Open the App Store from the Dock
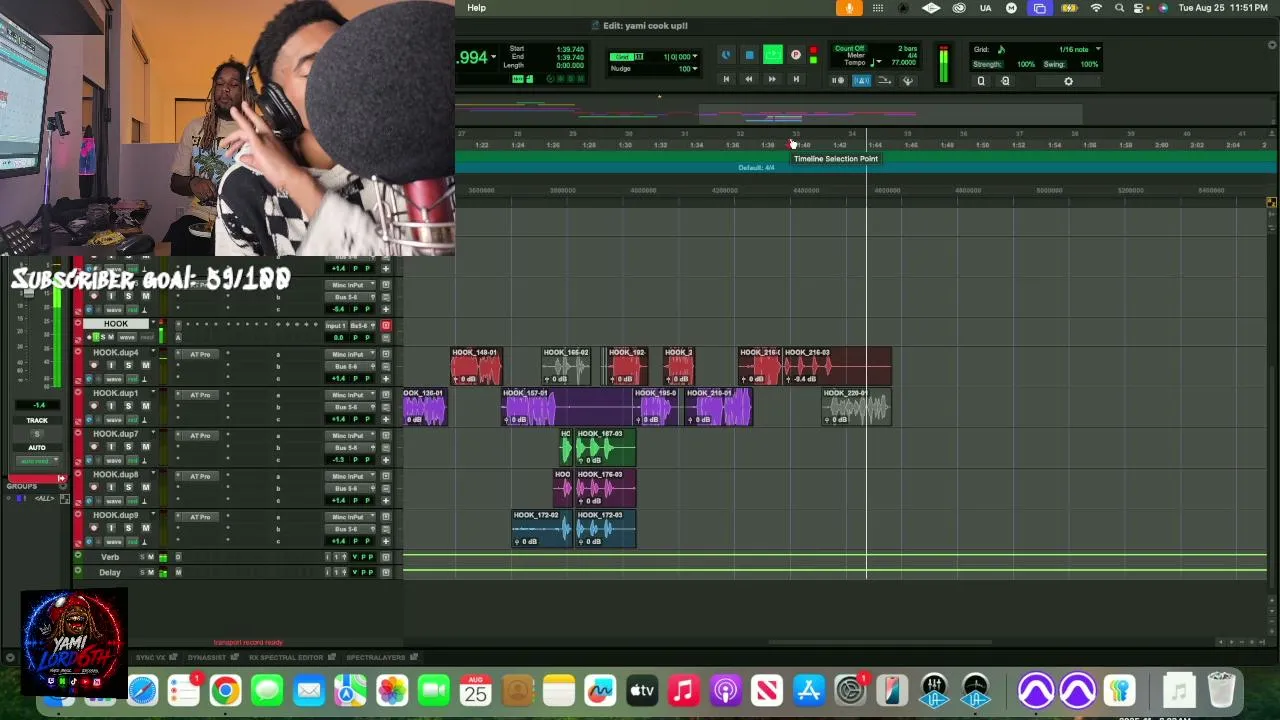This screenshot has width=1280, height=720. coord(808,690)
